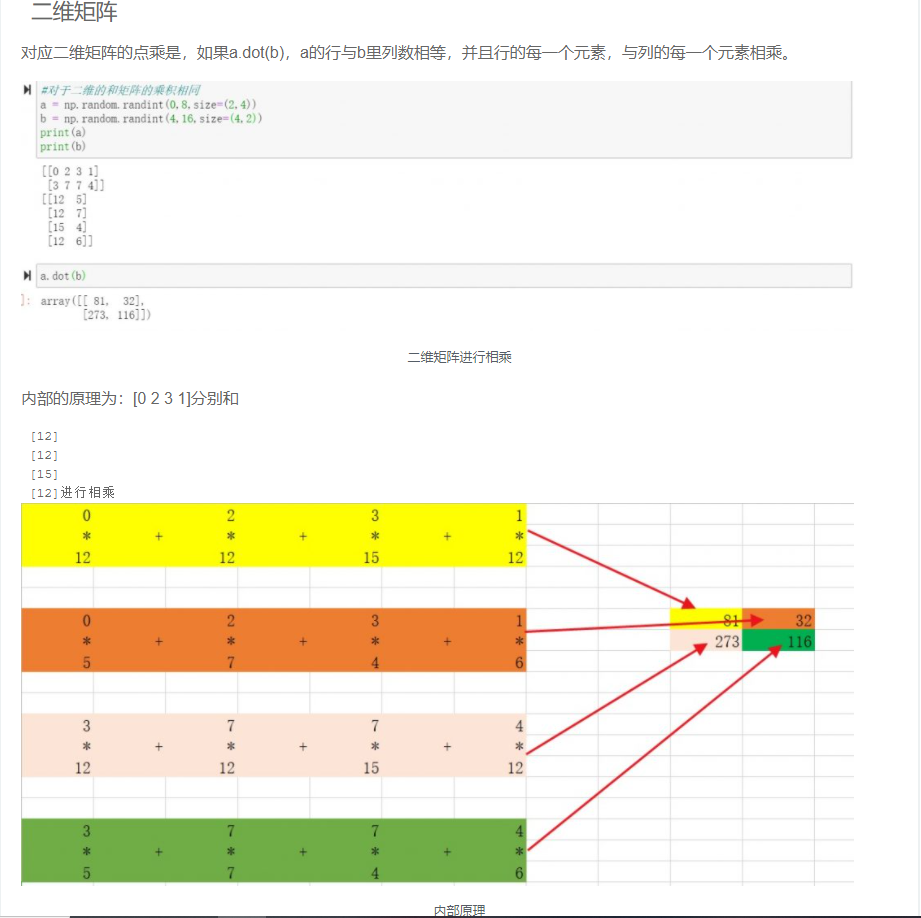This screenshot has height=918, width=921.
Task: Open the 内部原理 caption link
Action: (x=459, y=909)
